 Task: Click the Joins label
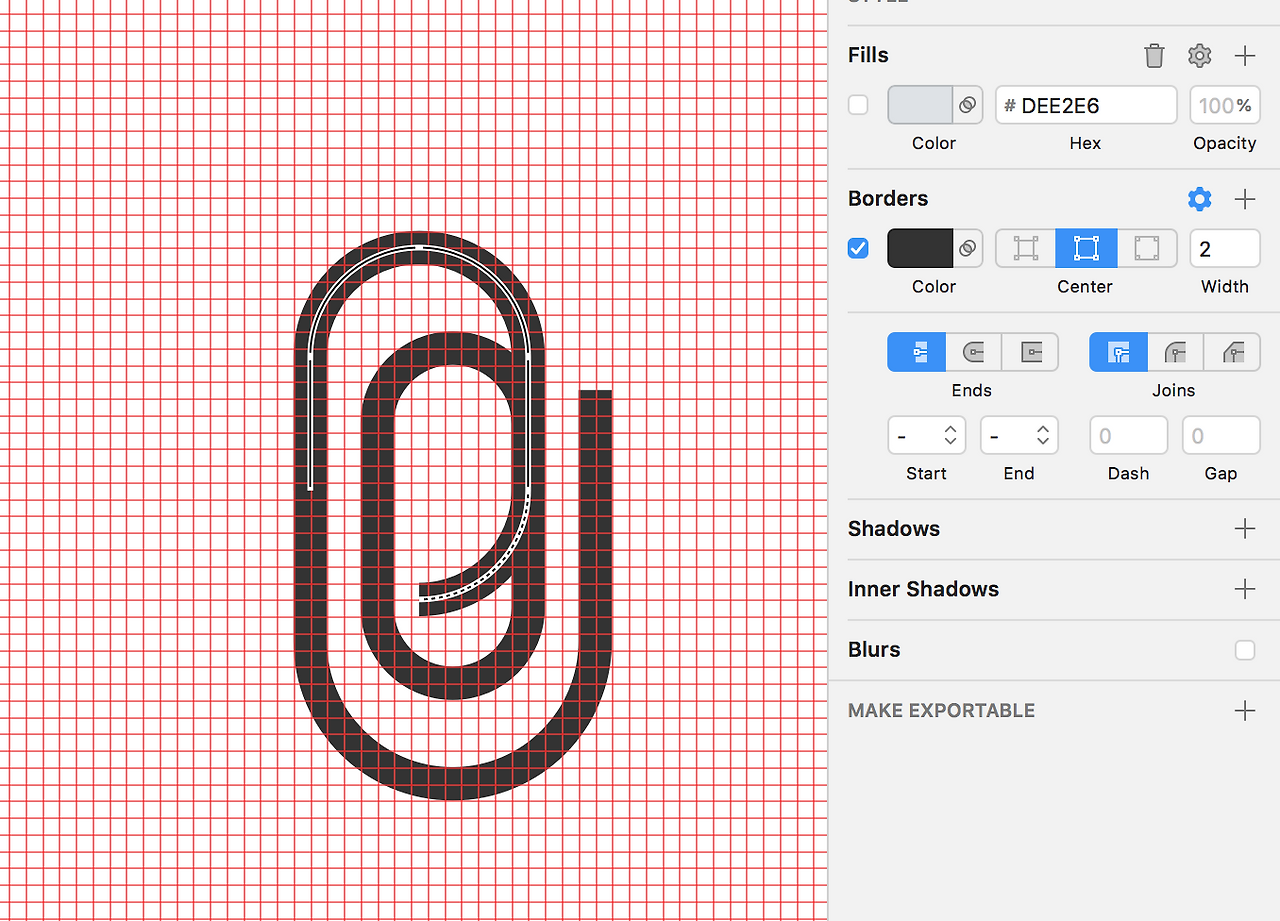[x=1174, y=391]
